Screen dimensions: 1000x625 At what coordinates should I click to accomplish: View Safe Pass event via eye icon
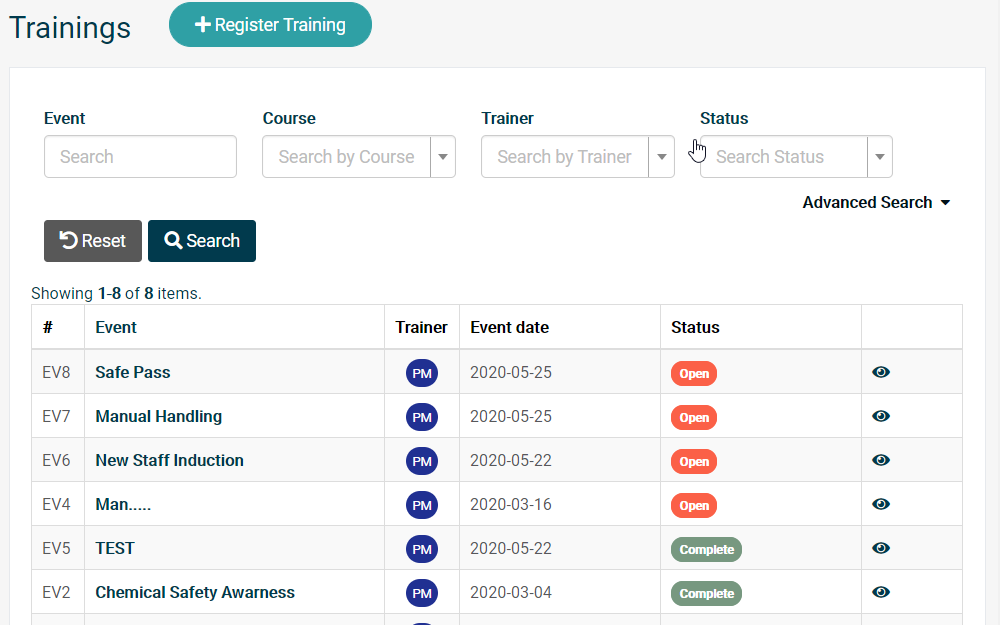(881, 372)
